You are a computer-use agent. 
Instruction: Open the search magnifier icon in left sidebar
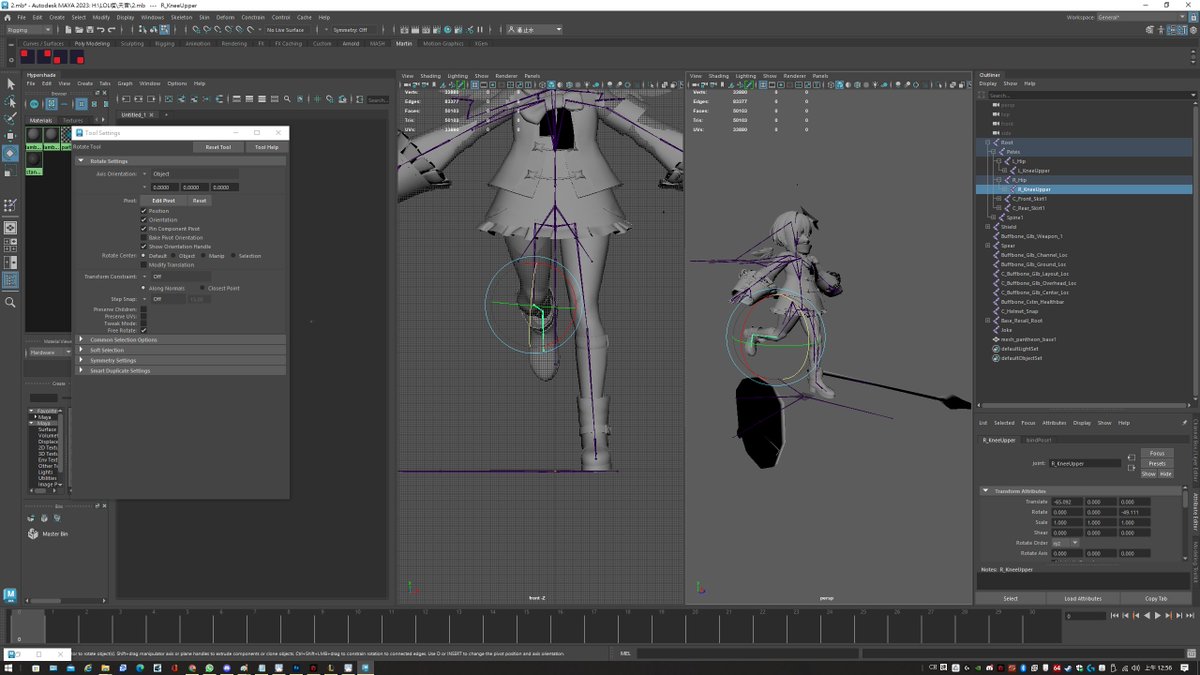pos(9,302)
